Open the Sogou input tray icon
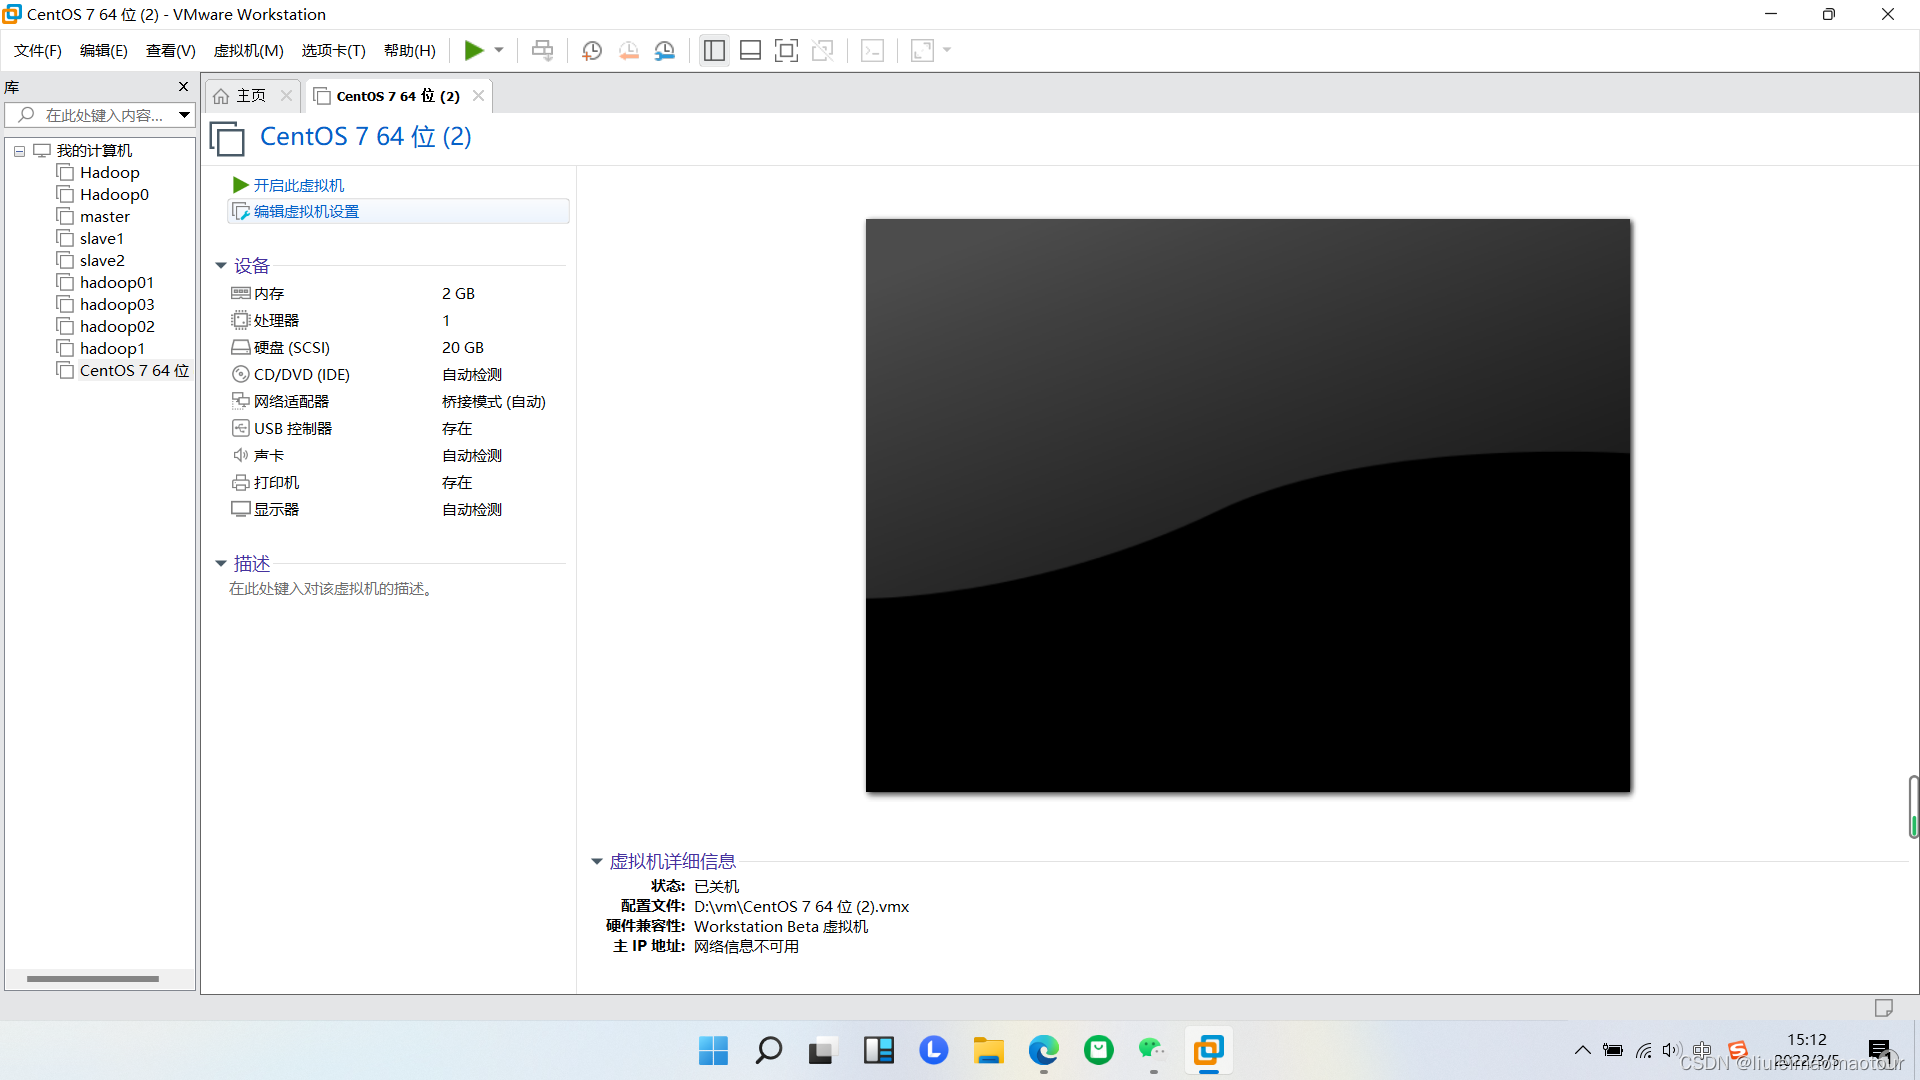The width and height of the screenshot is (1920, 1080). [x=1739, y=1051]
